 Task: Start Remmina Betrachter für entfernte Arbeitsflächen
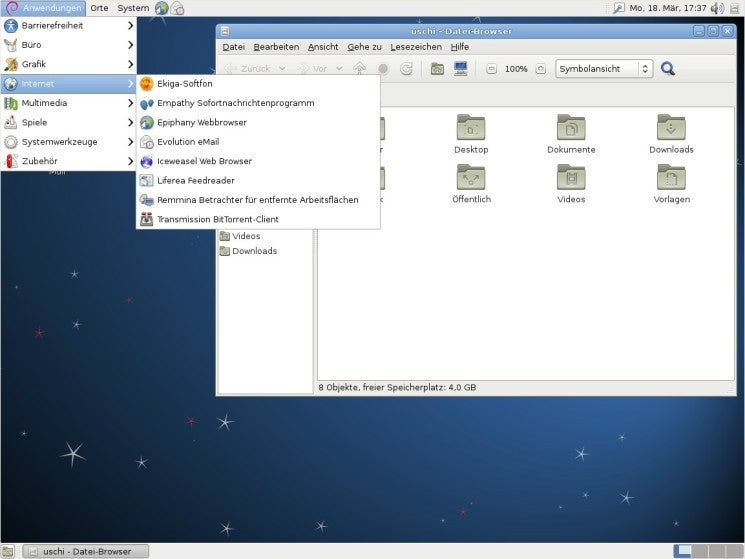[x=258, y=200]
